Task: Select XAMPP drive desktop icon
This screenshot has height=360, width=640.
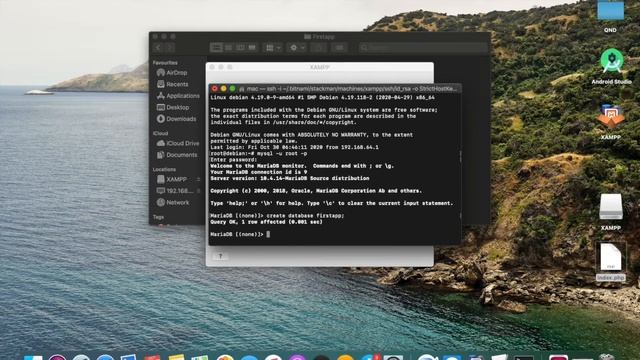Action: 611,212
